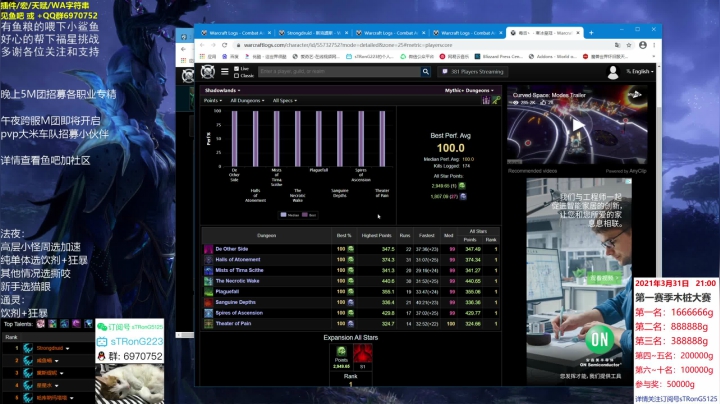Click the green points icon under Expansion All Stars
The image size is (720, 404).
(x=341, y=352)
